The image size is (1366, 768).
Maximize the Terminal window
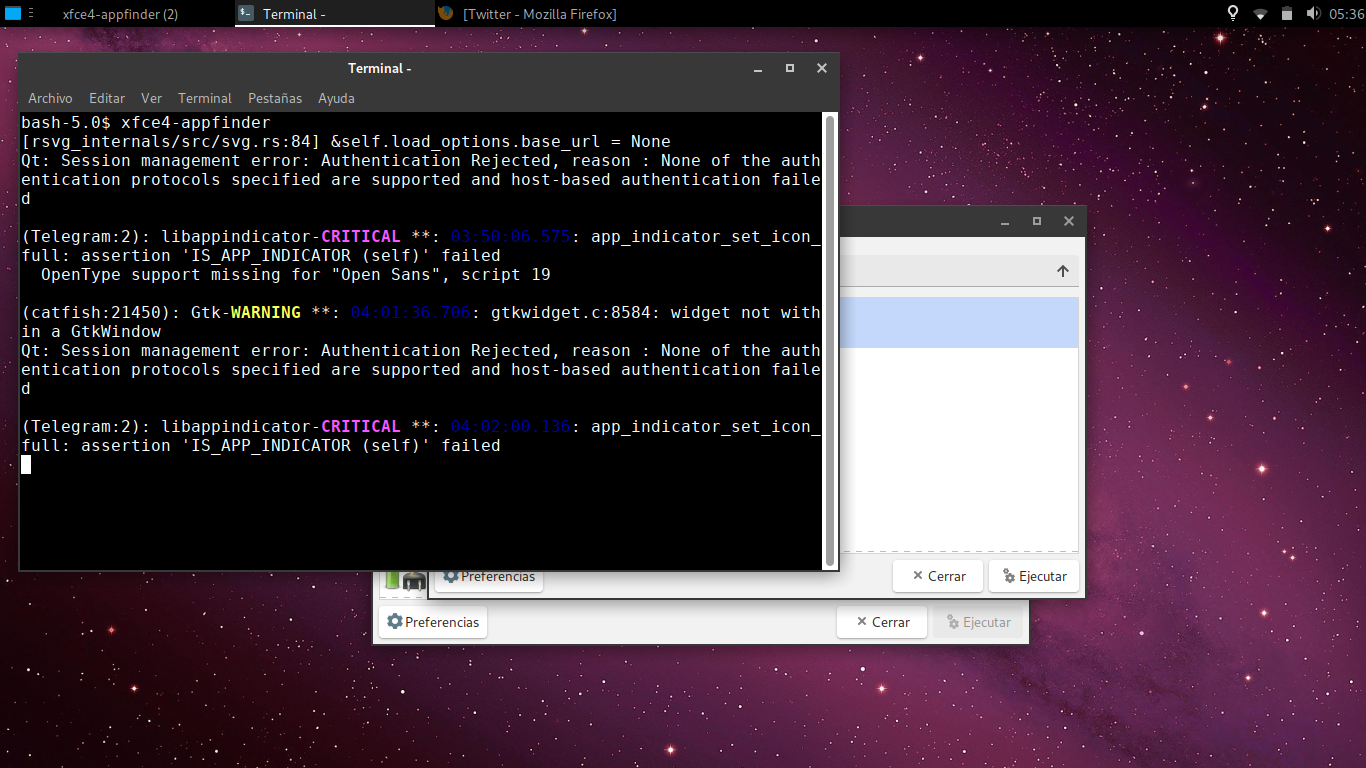click(789, 68)
